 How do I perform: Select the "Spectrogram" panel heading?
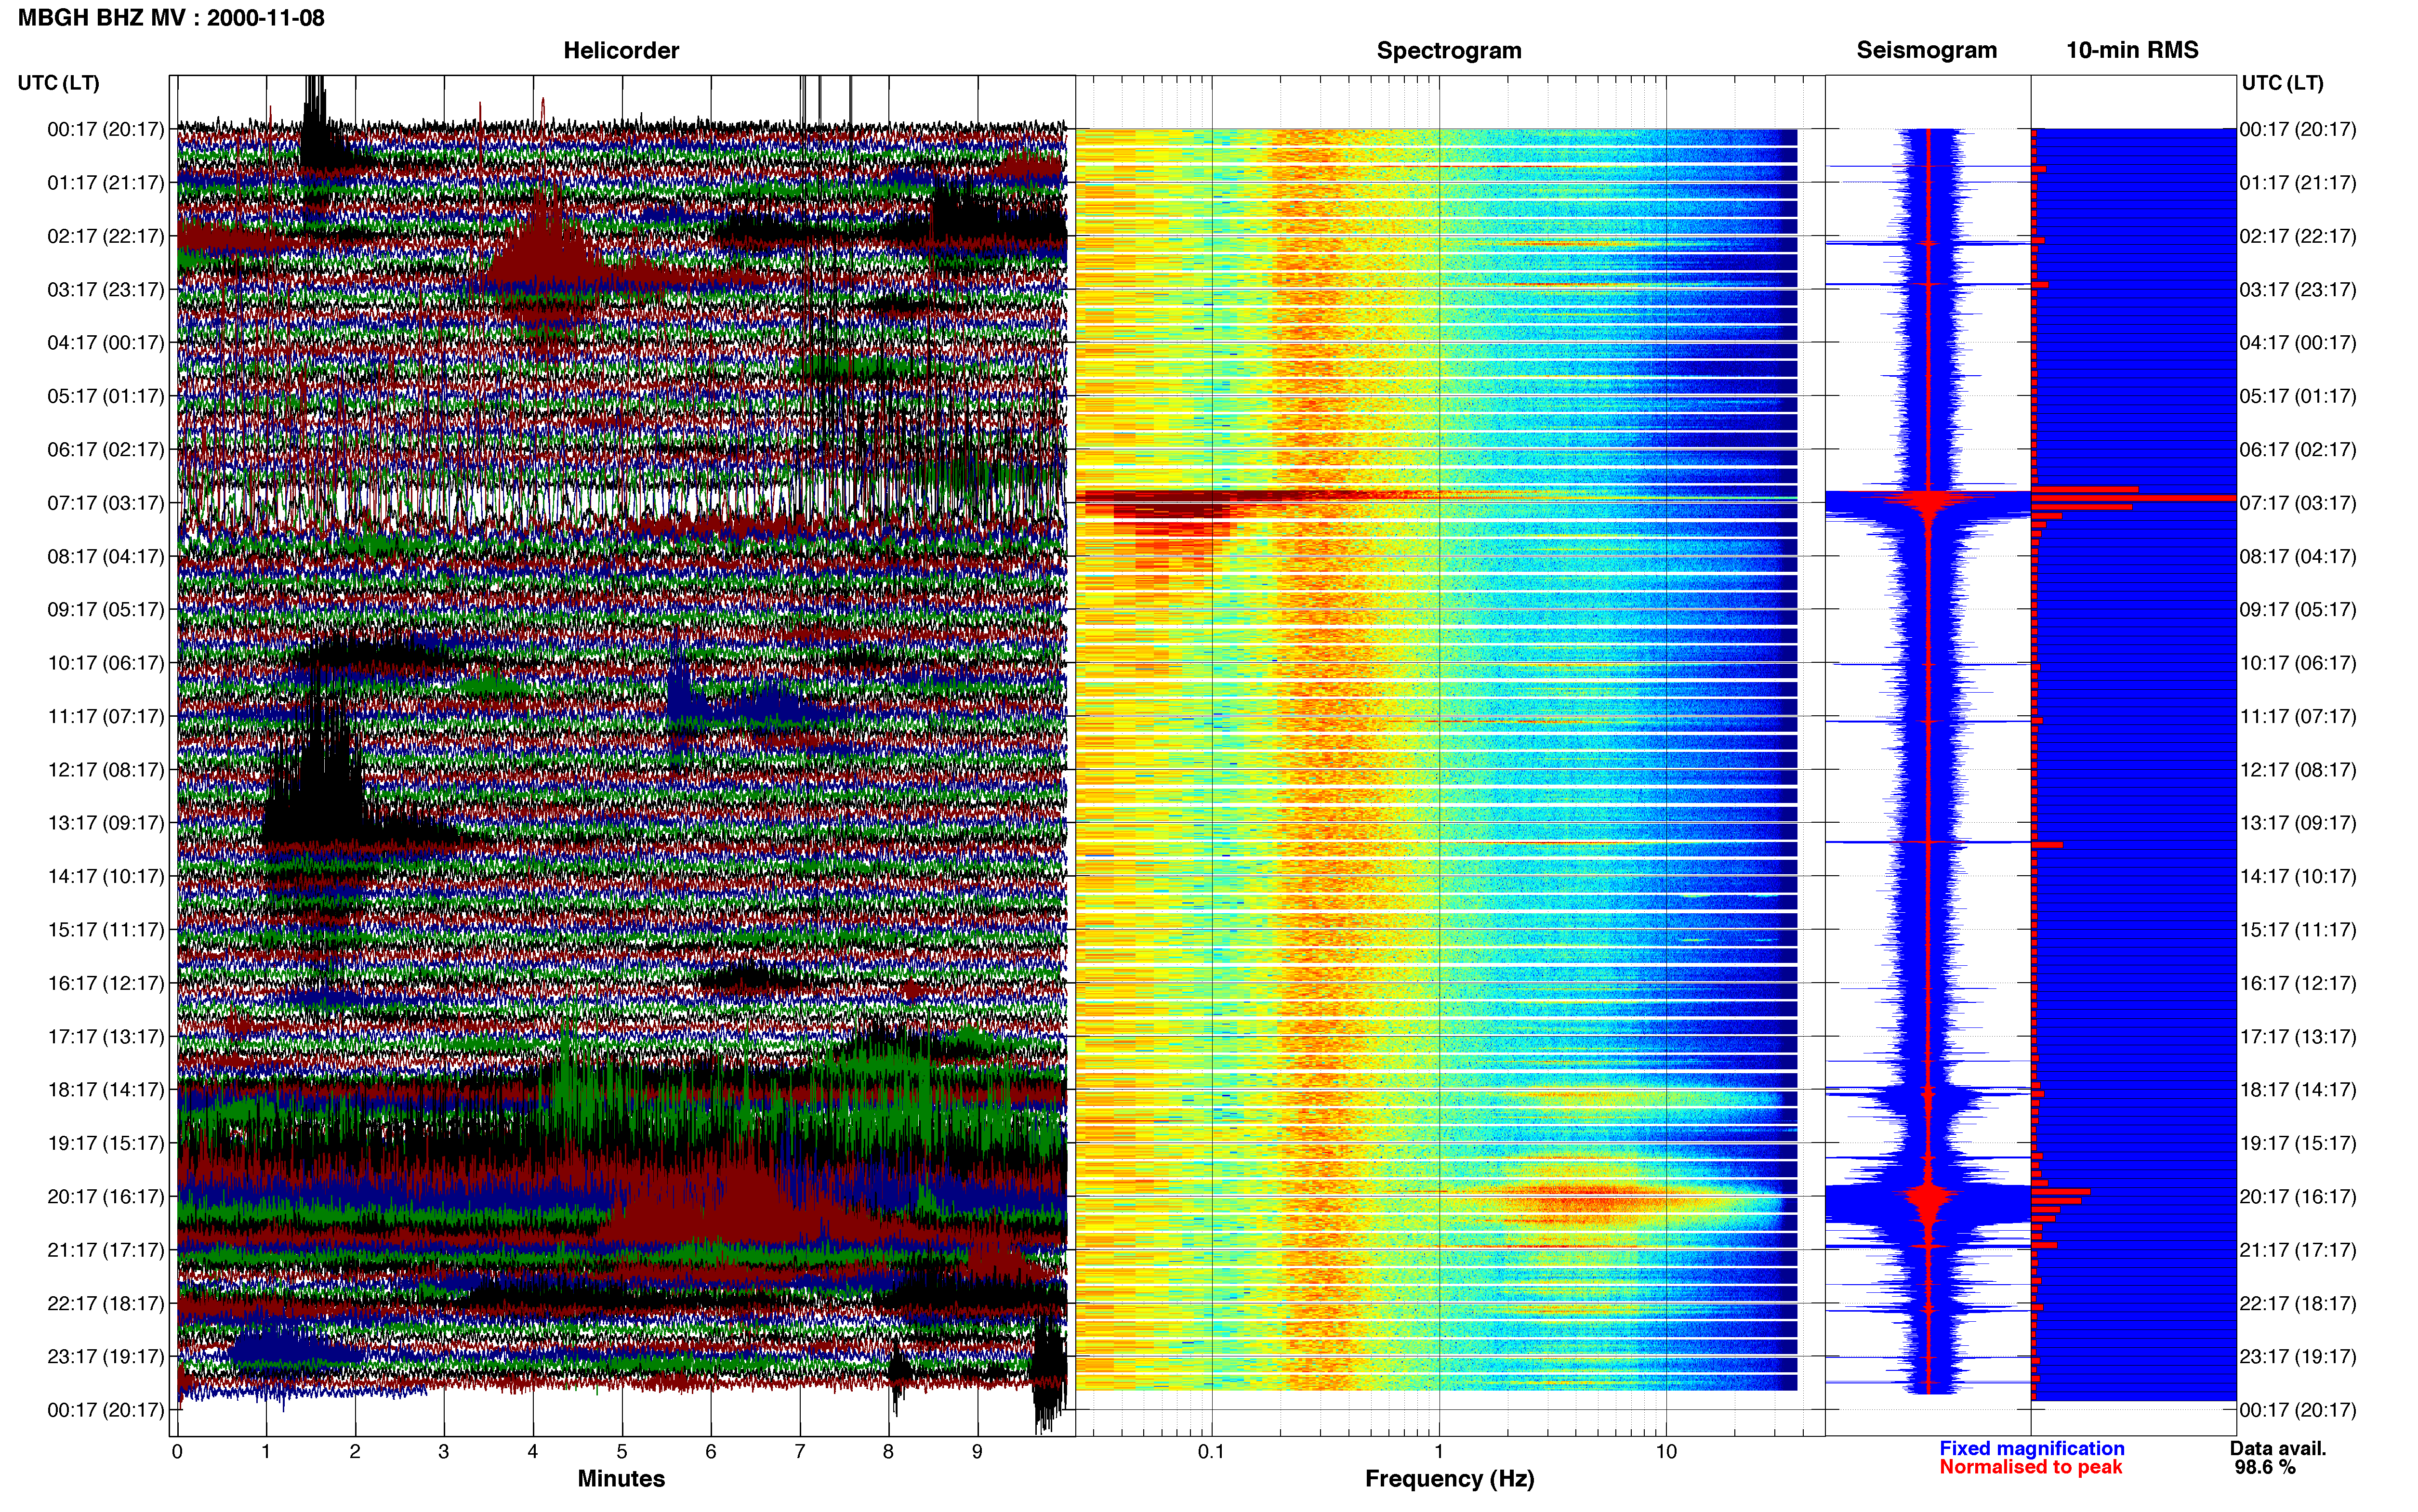[1449, 50]
